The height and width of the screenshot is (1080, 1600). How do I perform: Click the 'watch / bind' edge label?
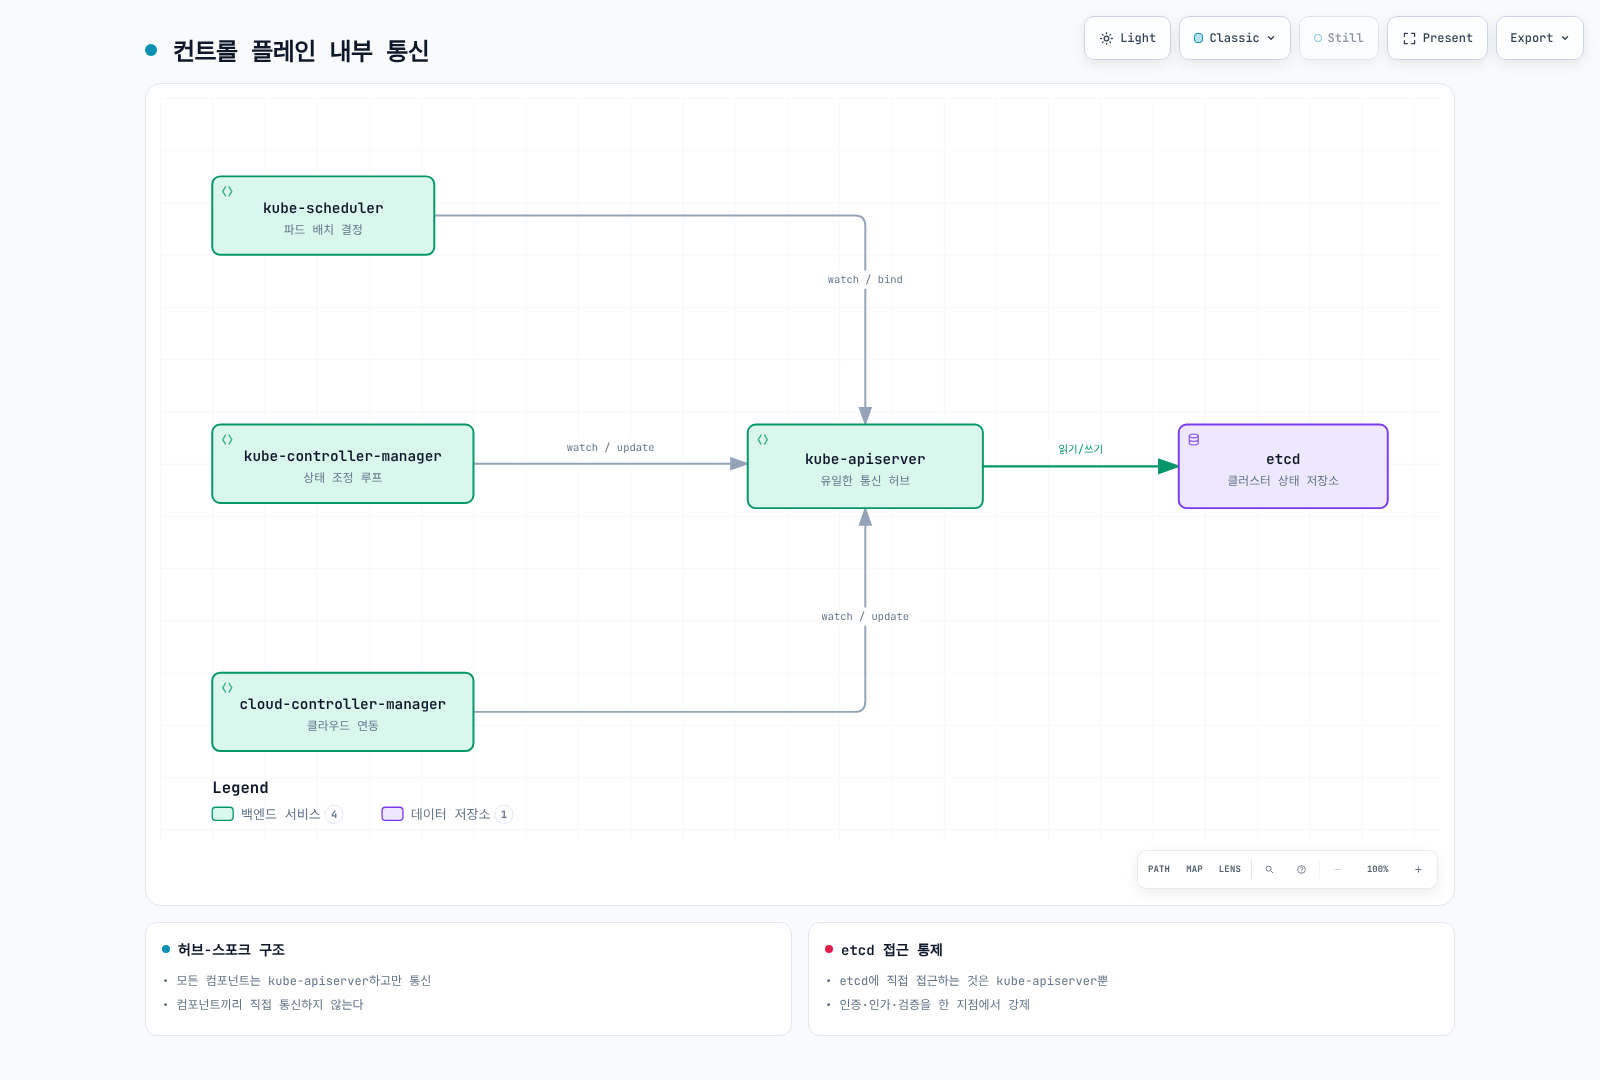(x=865, y=280)
